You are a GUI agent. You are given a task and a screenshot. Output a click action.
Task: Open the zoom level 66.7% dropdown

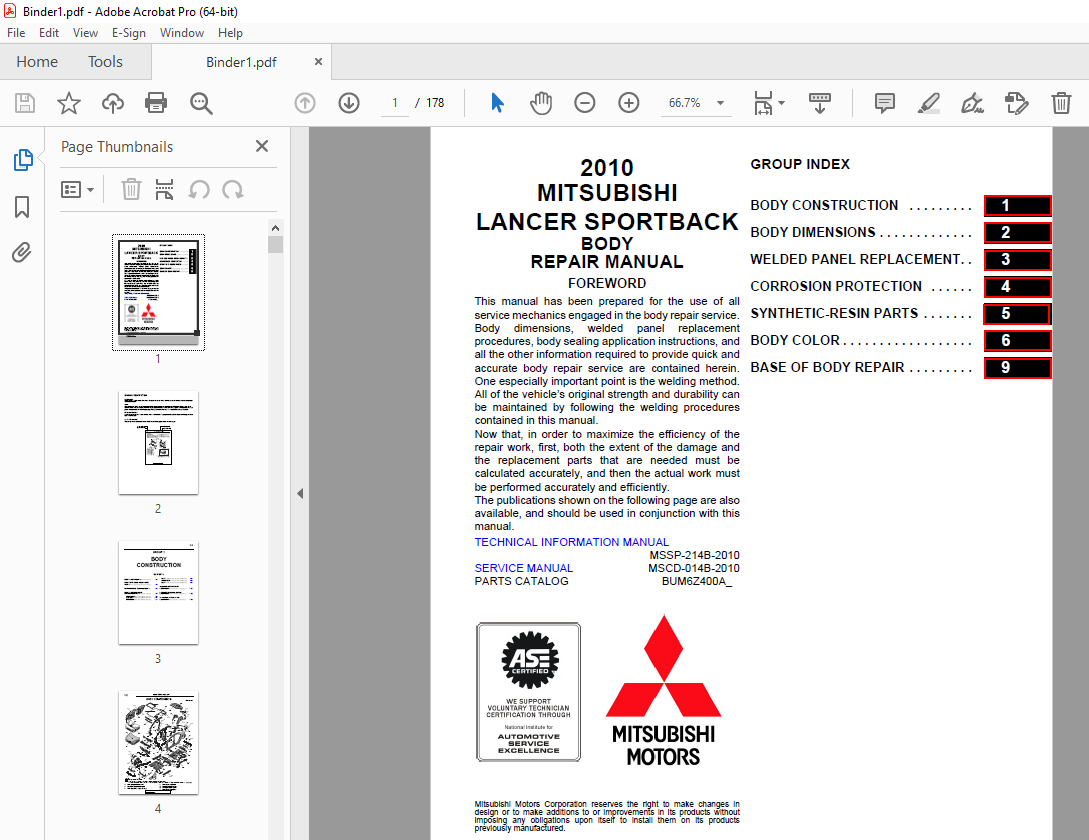tap(724, 103)
